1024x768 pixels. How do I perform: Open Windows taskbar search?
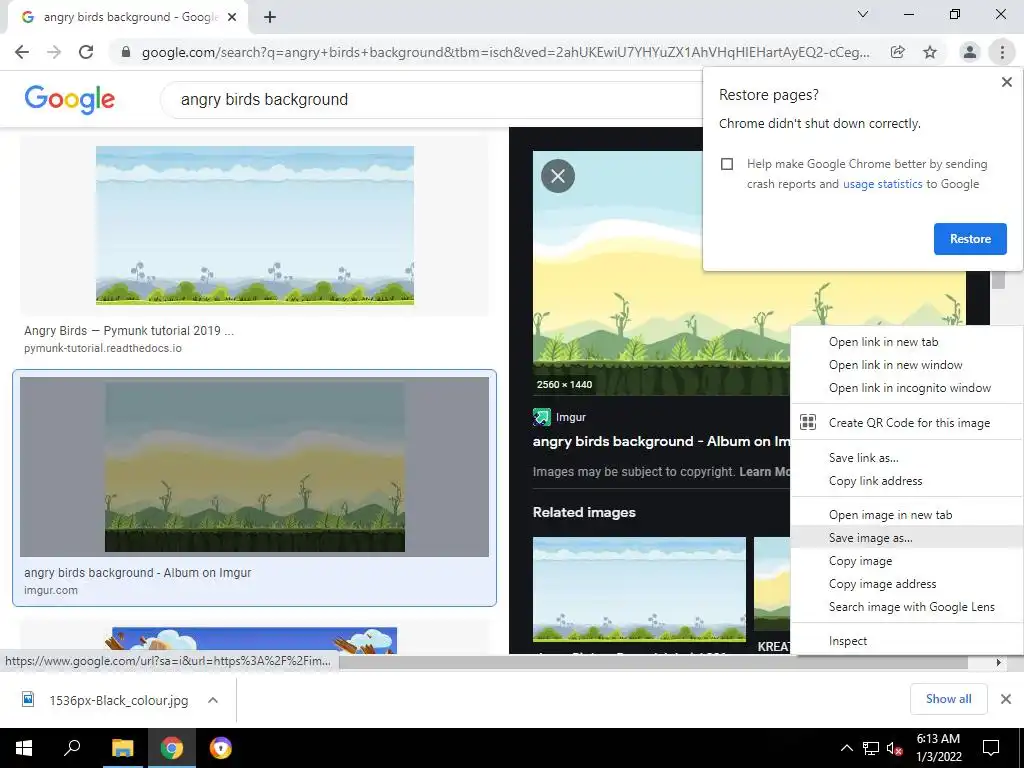tap(72, 748)
